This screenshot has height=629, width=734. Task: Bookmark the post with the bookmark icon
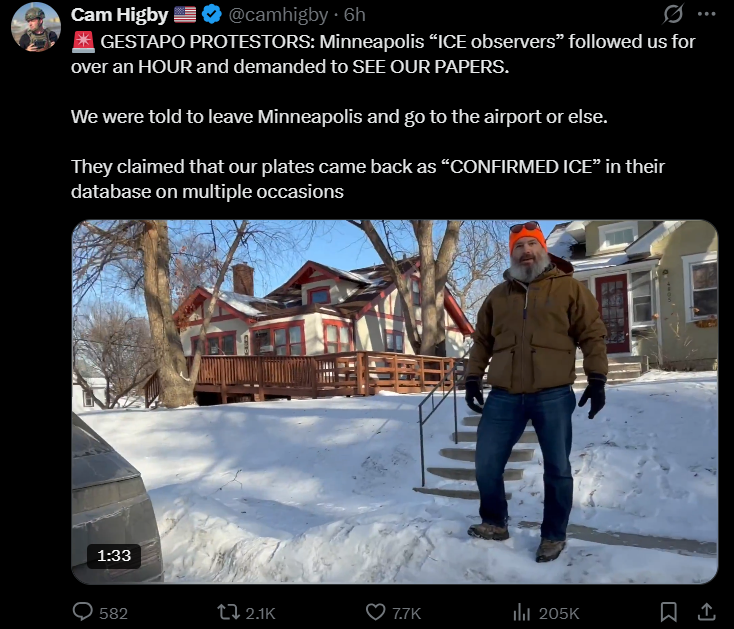[x=668, y=612]
